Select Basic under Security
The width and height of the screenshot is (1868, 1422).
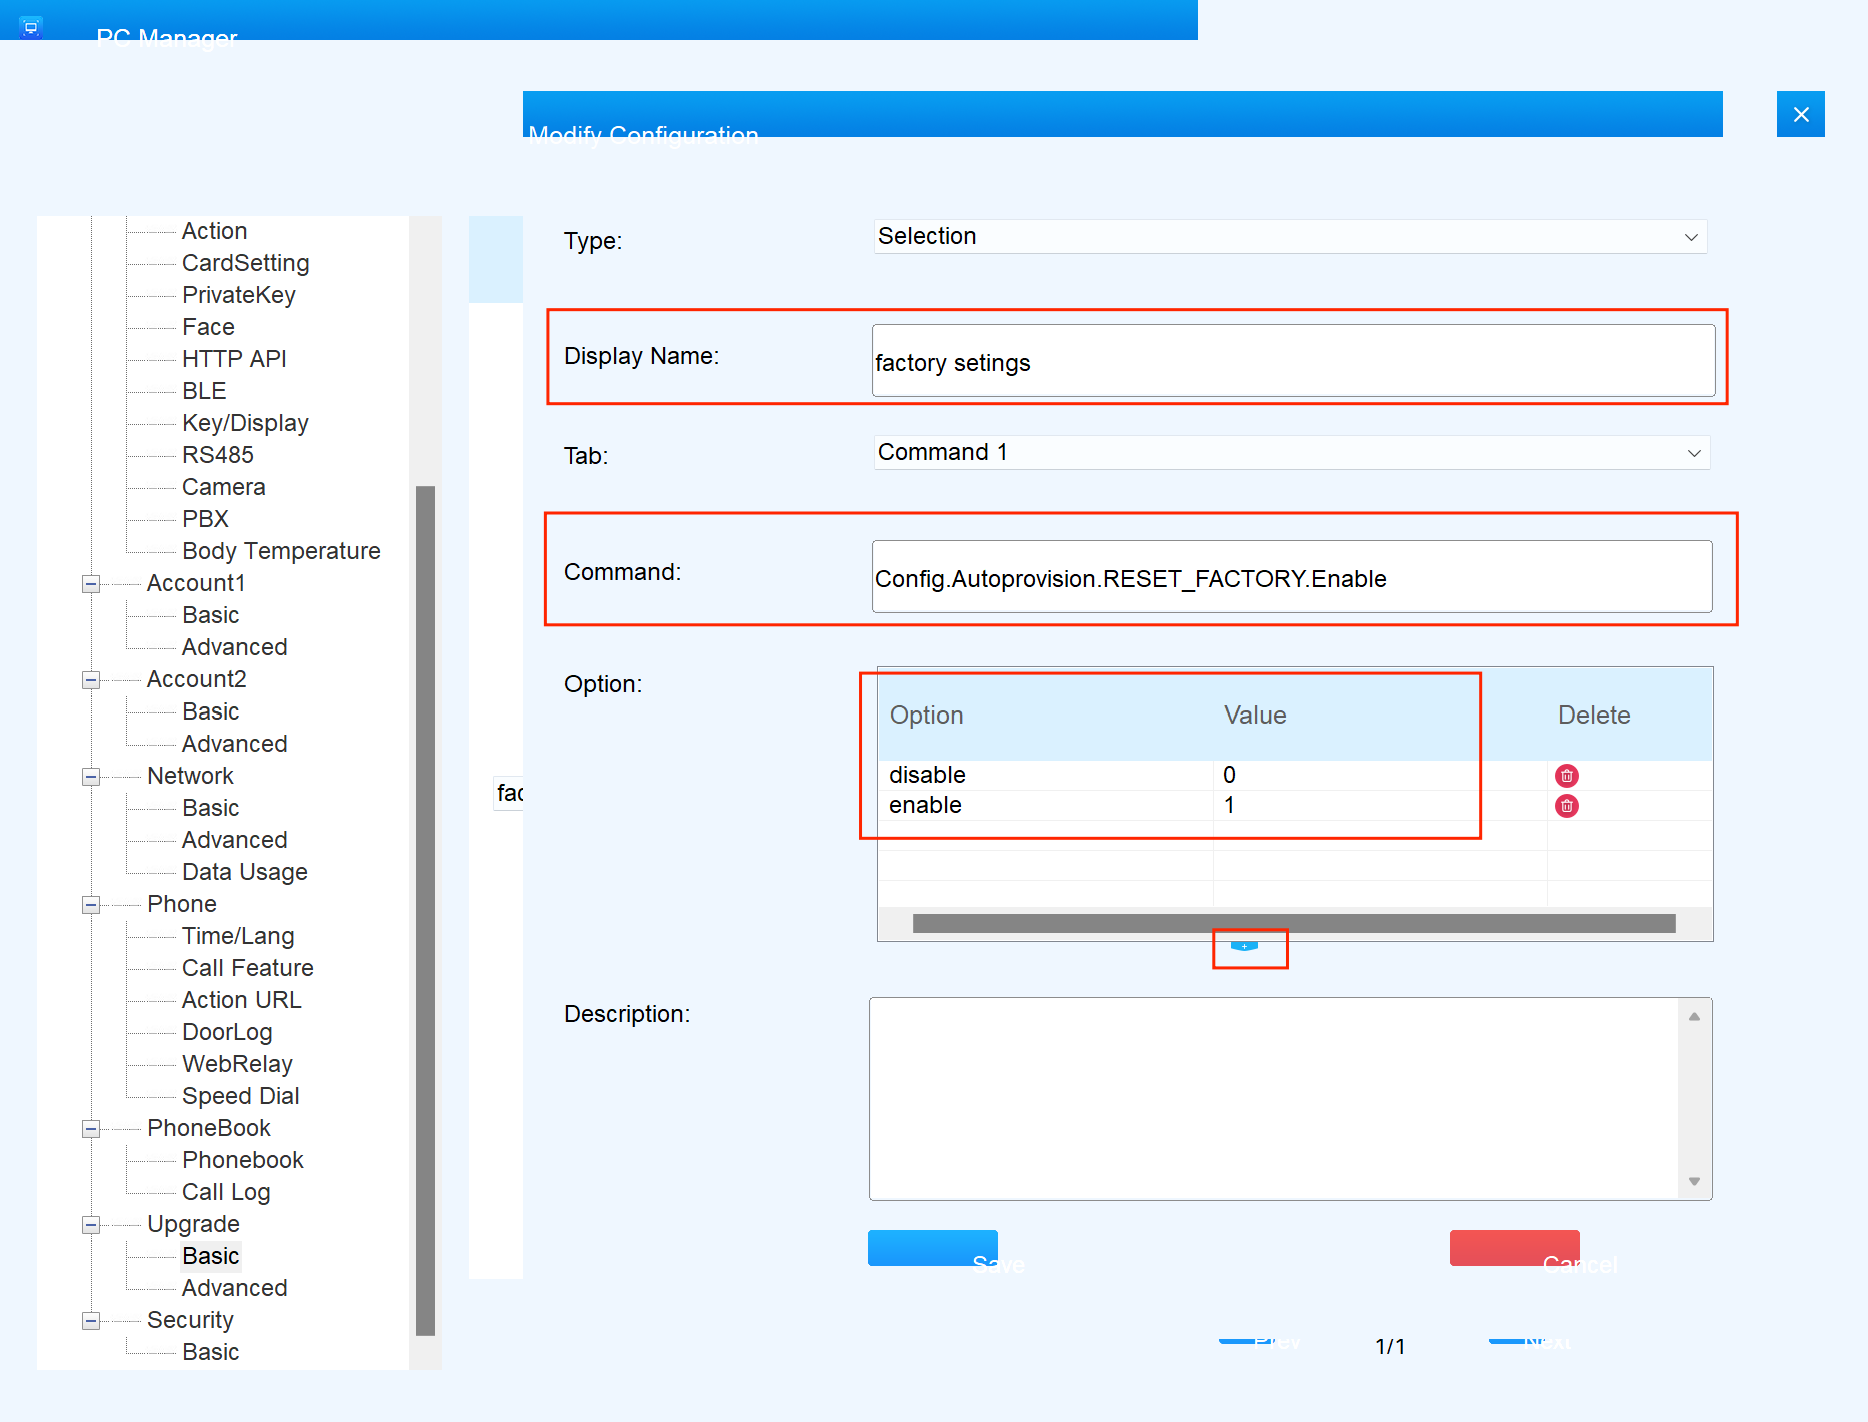point(211,1352)
